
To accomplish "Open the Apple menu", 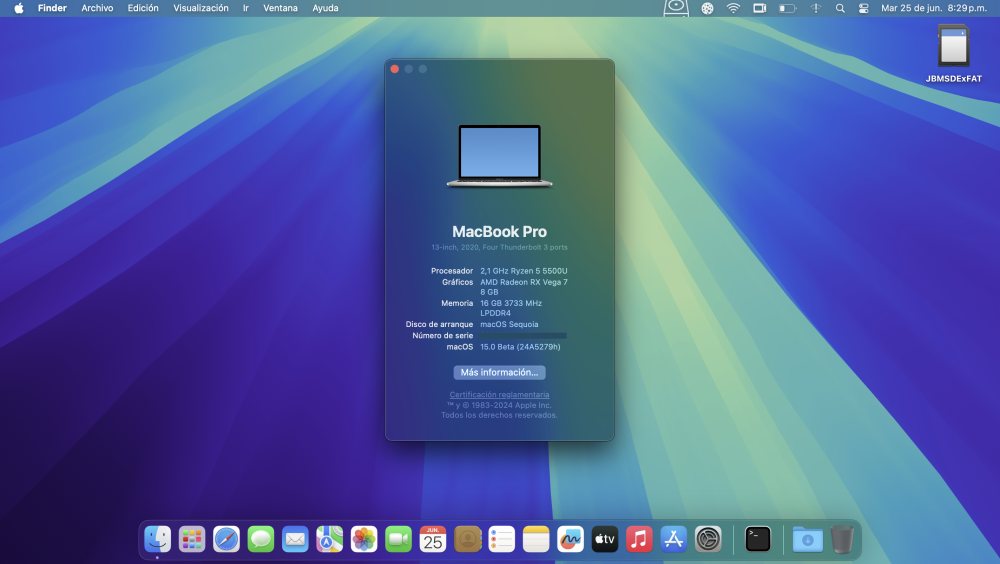I will coord(19,8).
